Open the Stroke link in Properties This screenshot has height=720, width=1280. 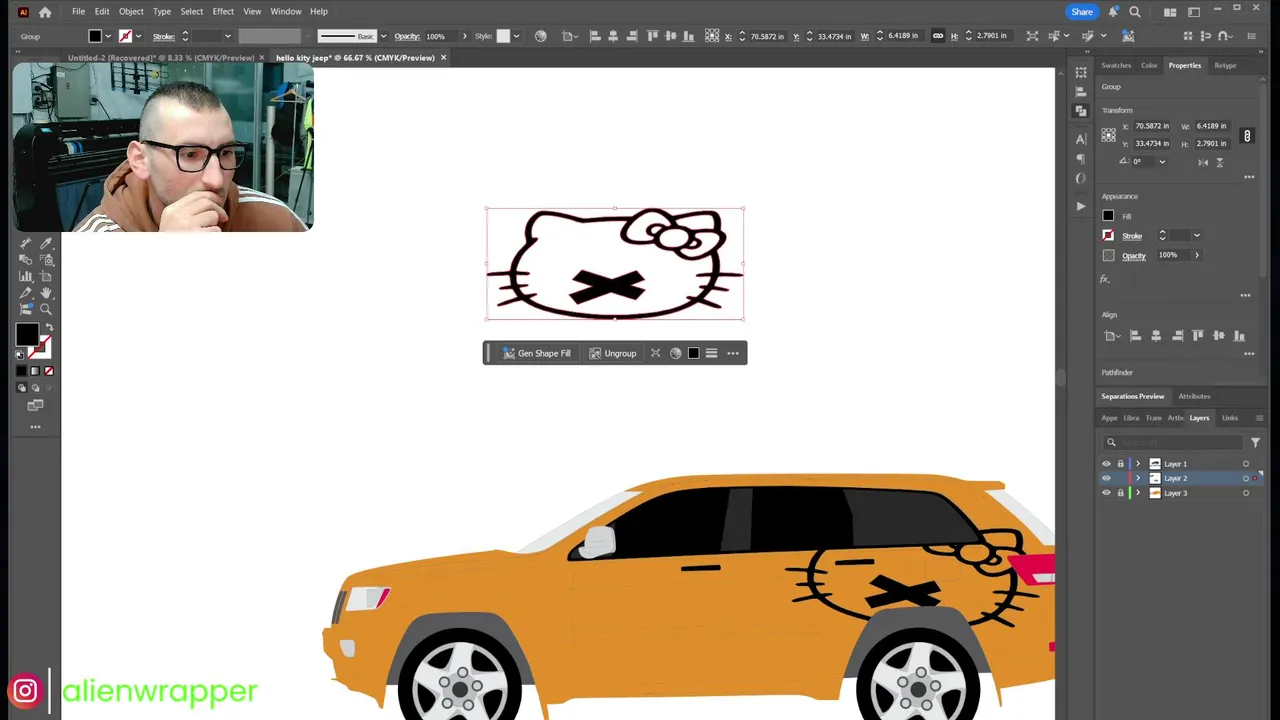click(1132, 236)
